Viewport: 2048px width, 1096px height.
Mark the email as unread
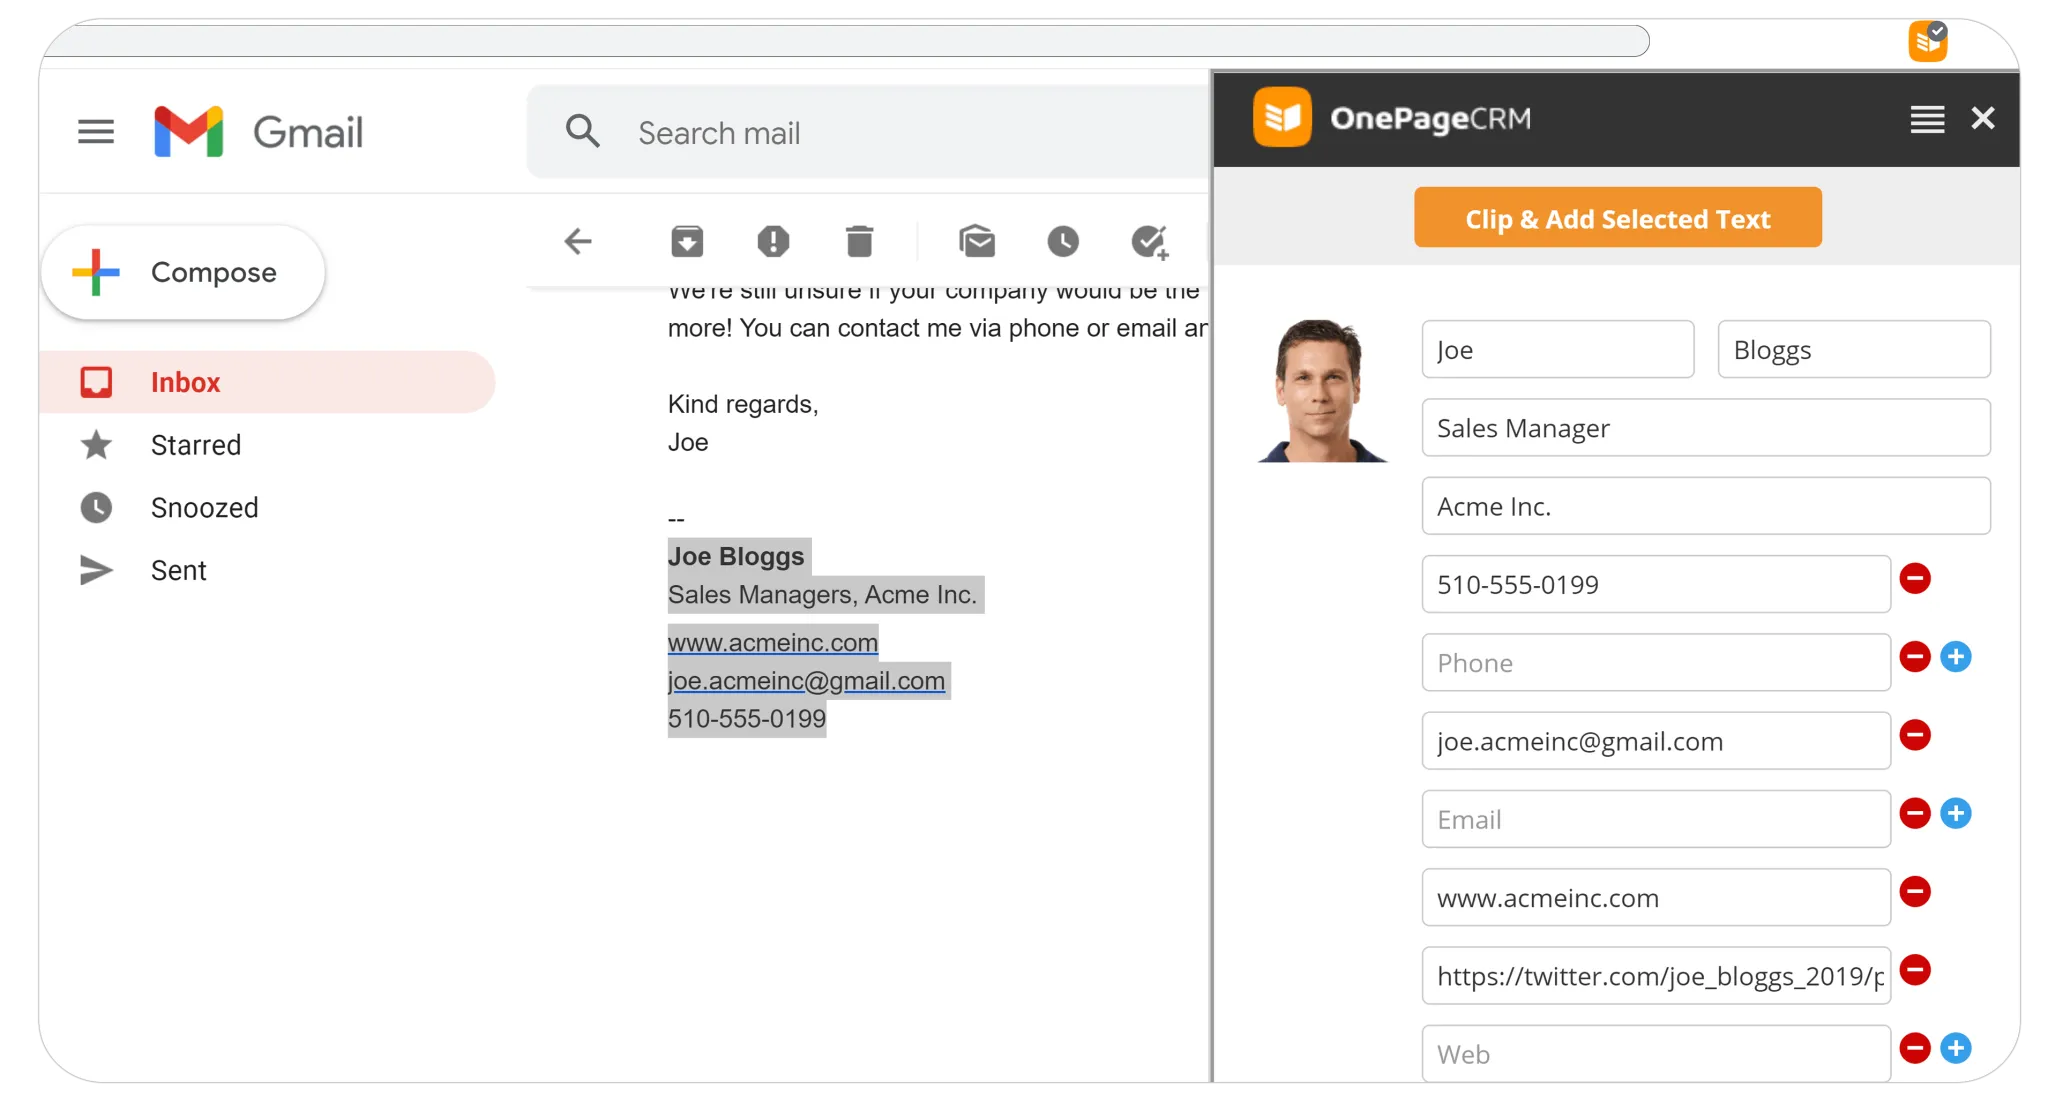pos(977,241)
